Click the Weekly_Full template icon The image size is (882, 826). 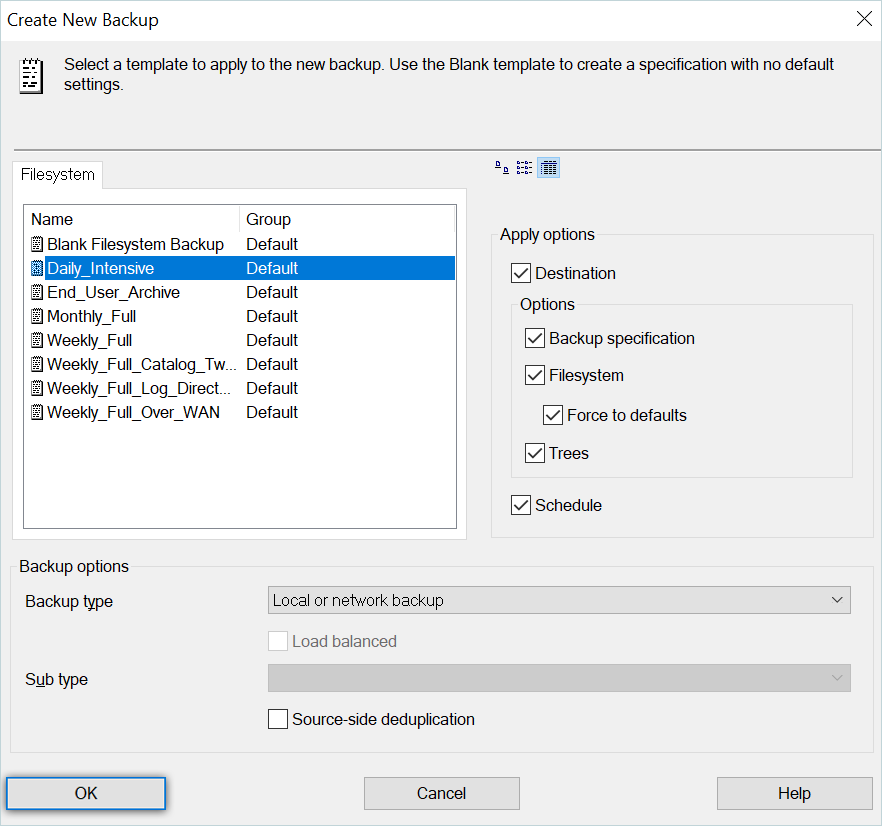[37, 340]
